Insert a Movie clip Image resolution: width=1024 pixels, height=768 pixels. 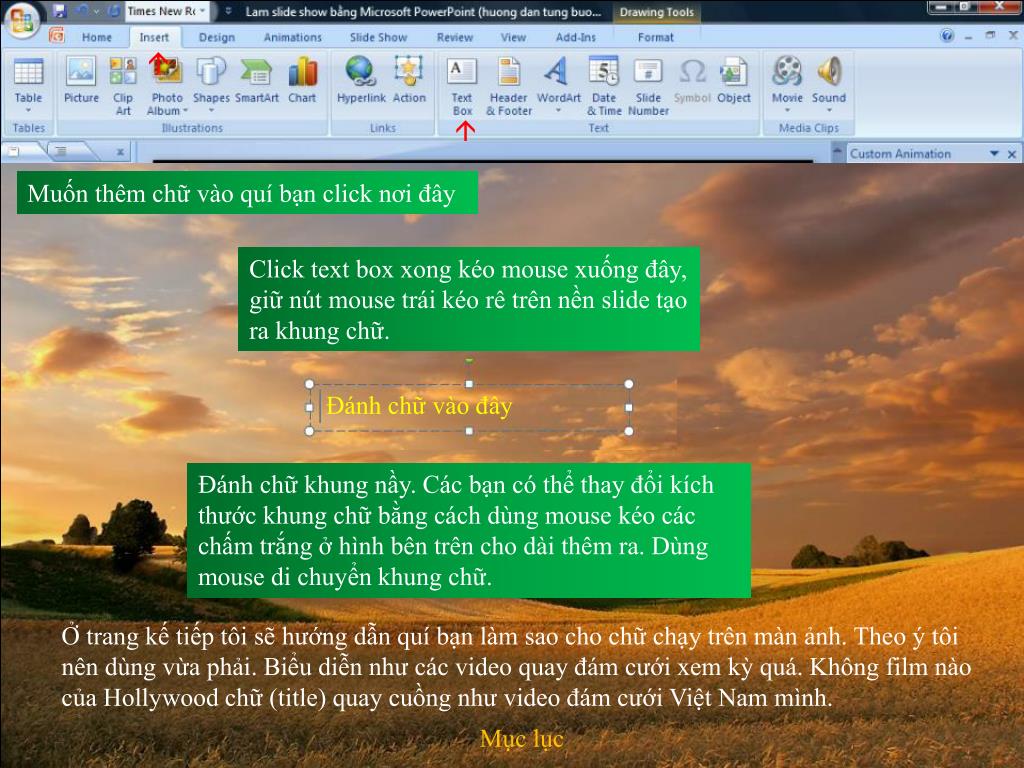(787, 86)
